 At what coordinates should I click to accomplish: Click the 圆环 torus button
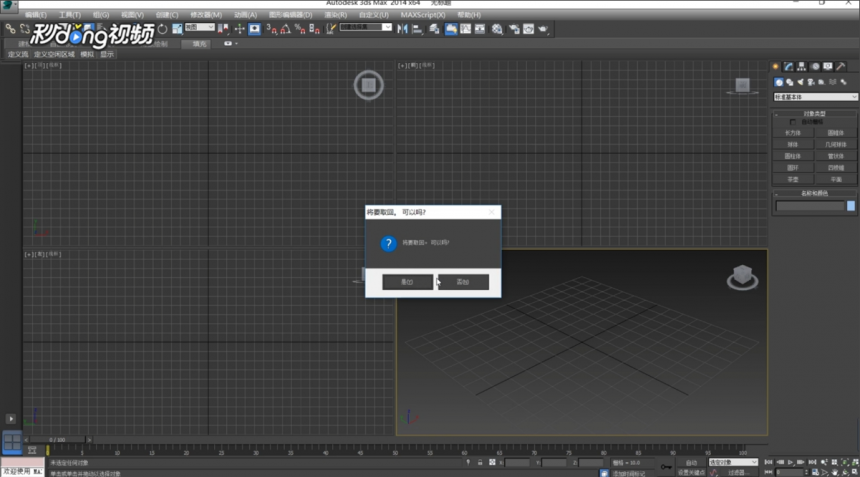793,168
